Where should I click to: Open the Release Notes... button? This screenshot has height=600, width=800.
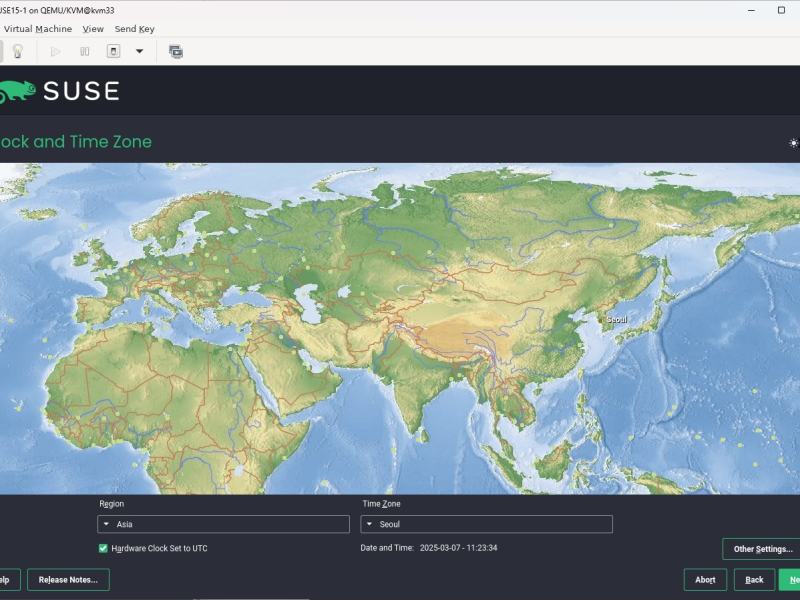(68, 580)
